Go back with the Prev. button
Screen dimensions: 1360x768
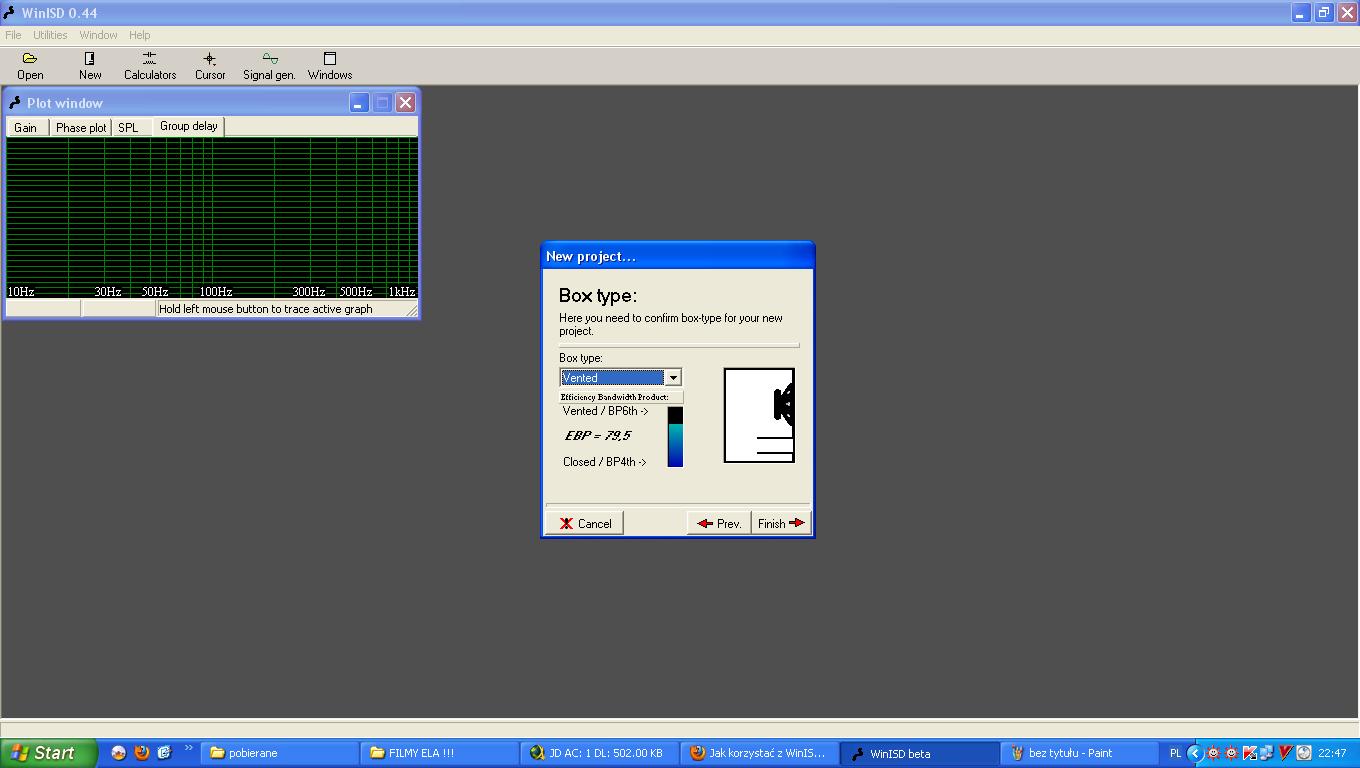pos(719,523)
